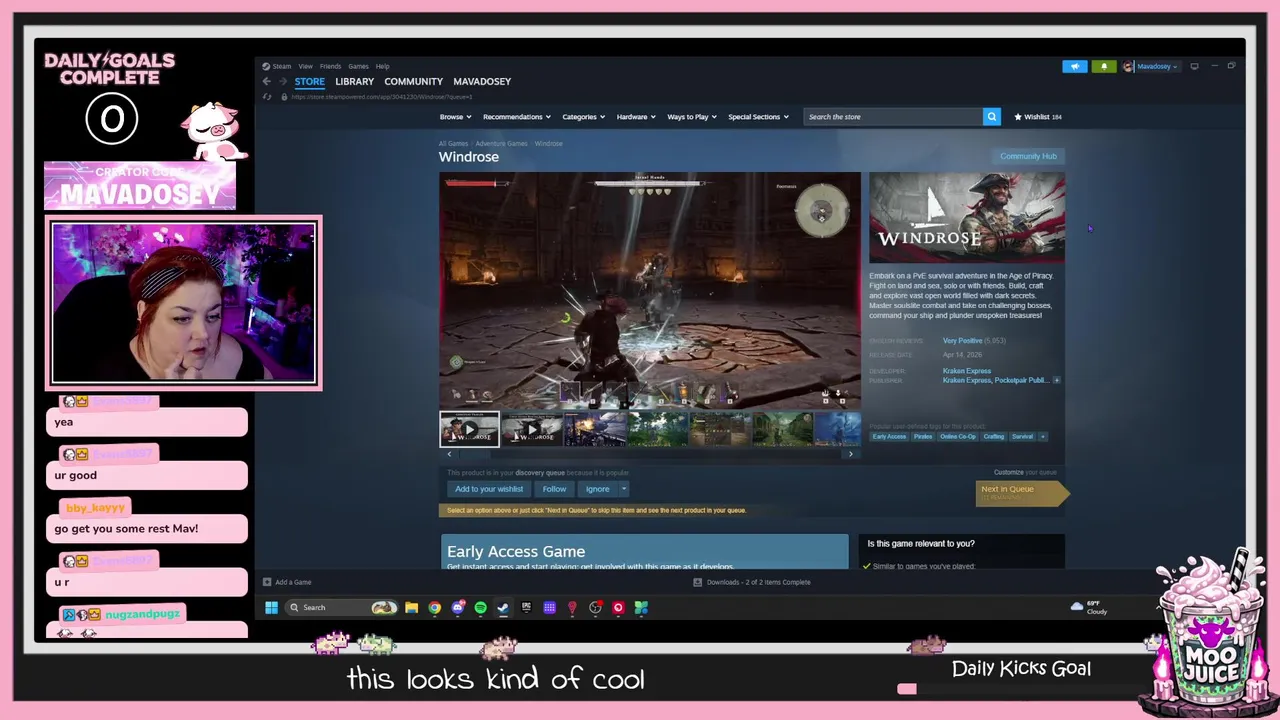This screenshot has height=720, width=1280.
Task: Open the Kraken Express developer link
Action: coord(966,371)
